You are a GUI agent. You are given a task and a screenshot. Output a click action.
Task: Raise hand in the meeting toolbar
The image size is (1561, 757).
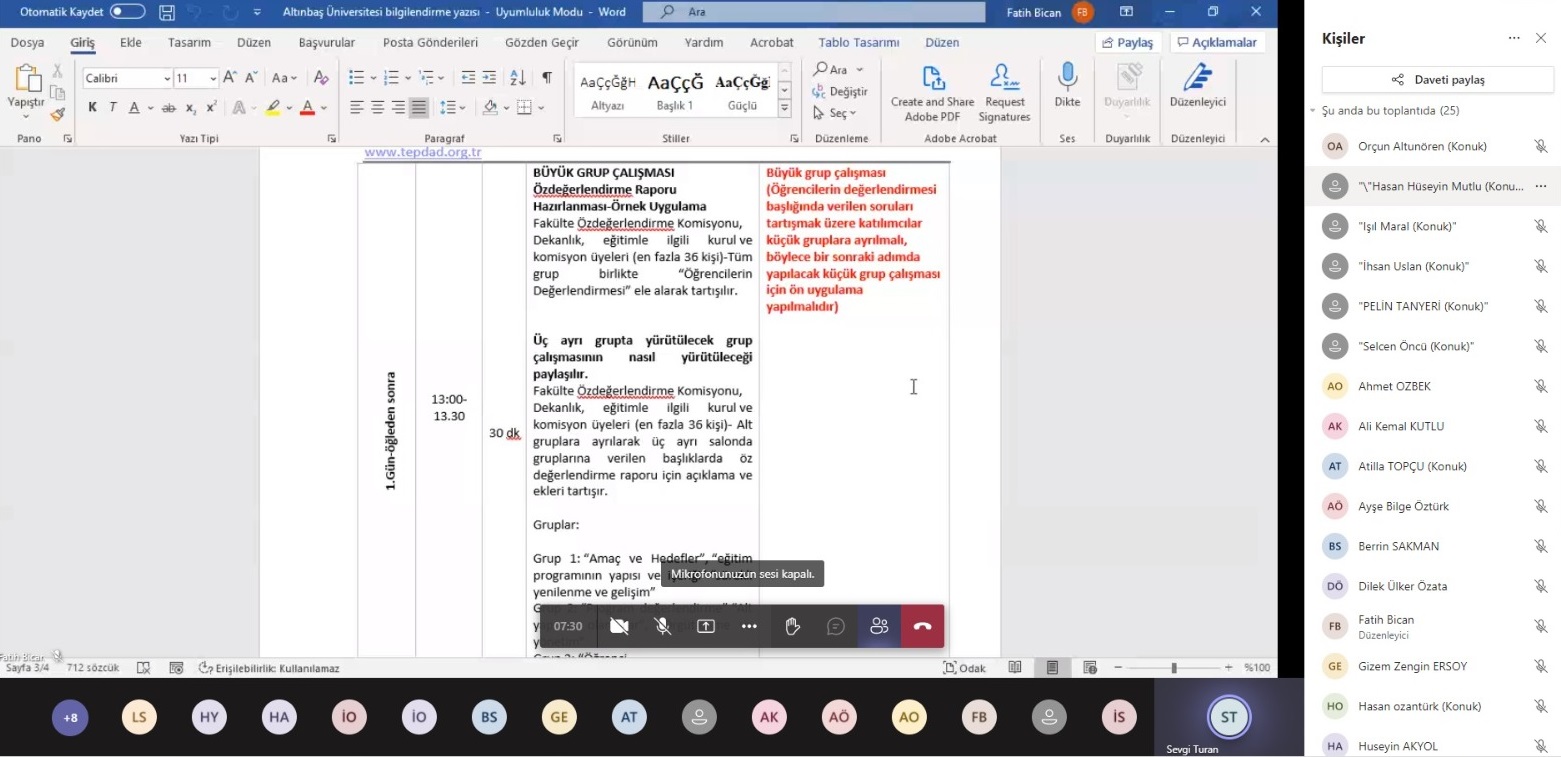pyautogui.click(x=792, y=626)
